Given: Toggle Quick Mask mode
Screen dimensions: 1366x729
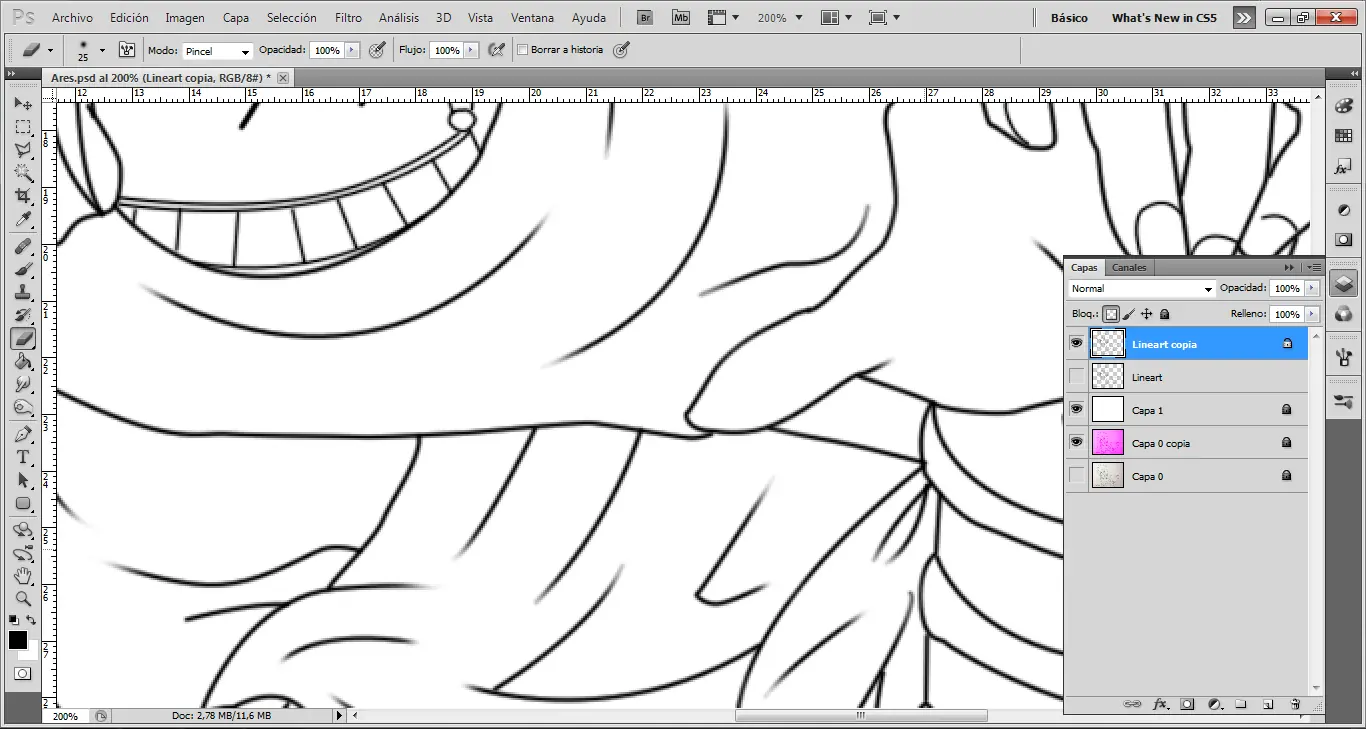Looking at the screenshot, I should (22, 674).
